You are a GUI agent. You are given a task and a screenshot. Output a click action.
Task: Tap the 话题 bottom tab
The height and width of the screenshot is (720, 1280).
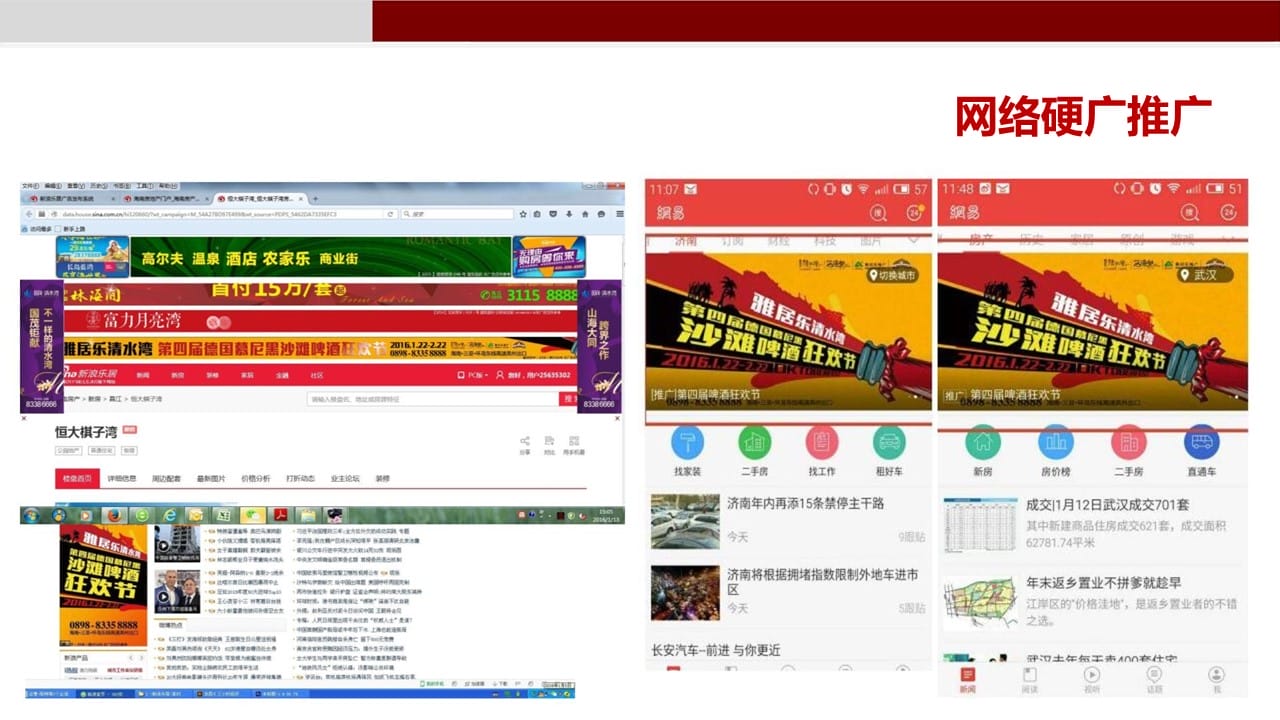pyautogui.click(x=1154, y=680)
